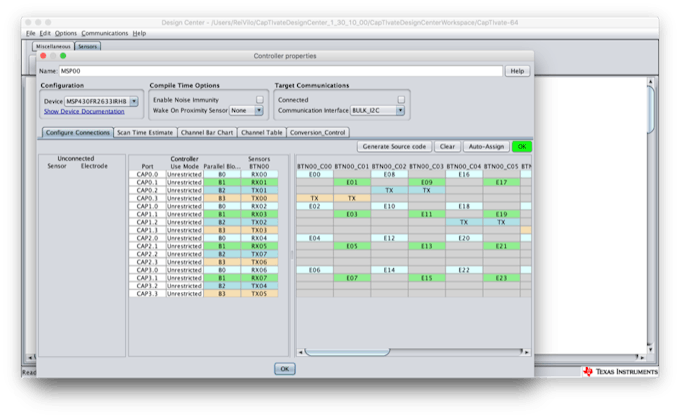Open the Help menu
Image resolution: width=680 pixels, height=418 pixels.
pyautogui.click(x=139, y=33)
